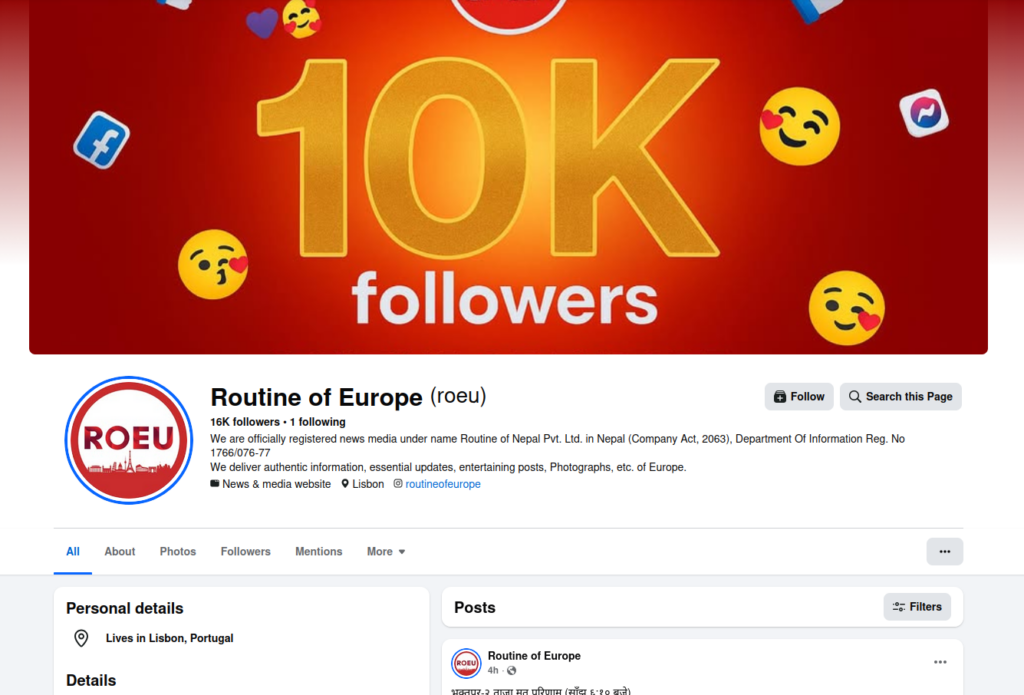The image size is (1024, 695).
Task: Click Search this Page button
Action: [900, 396]
